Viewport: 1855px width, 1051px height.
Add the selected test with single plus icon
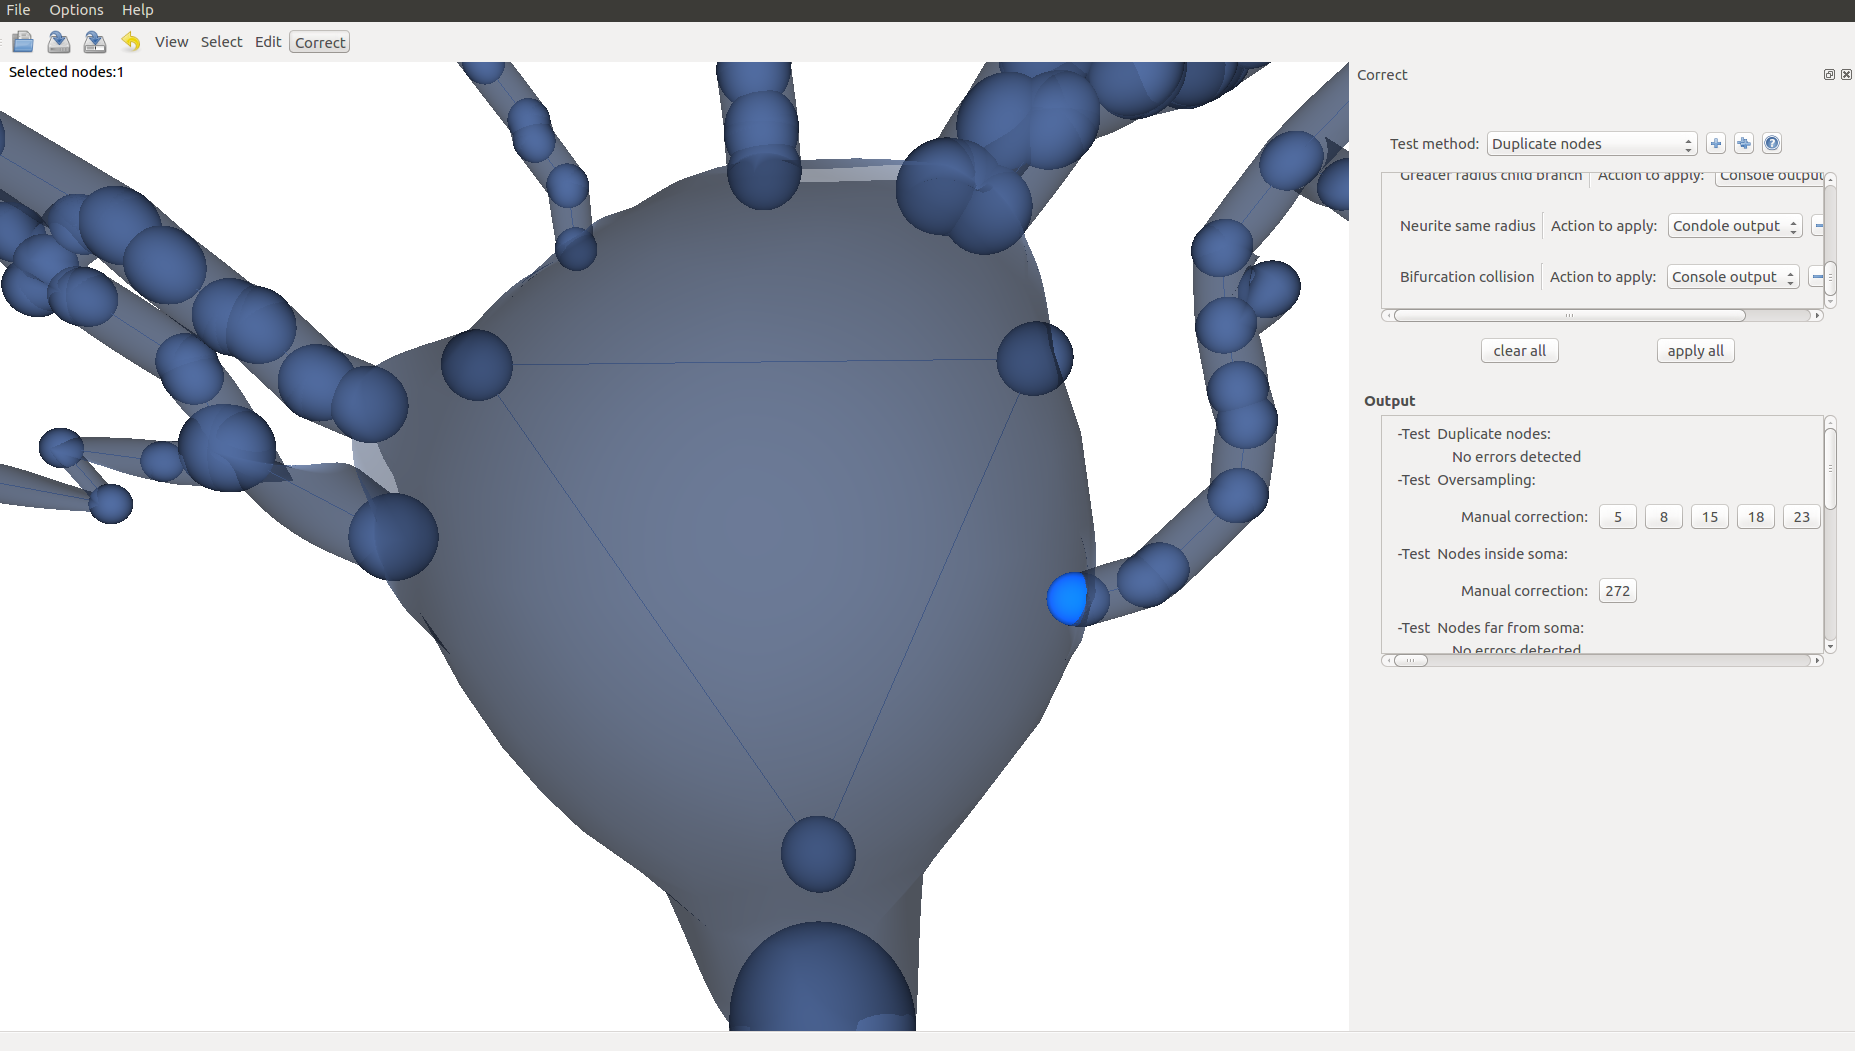click(1715, 144)
